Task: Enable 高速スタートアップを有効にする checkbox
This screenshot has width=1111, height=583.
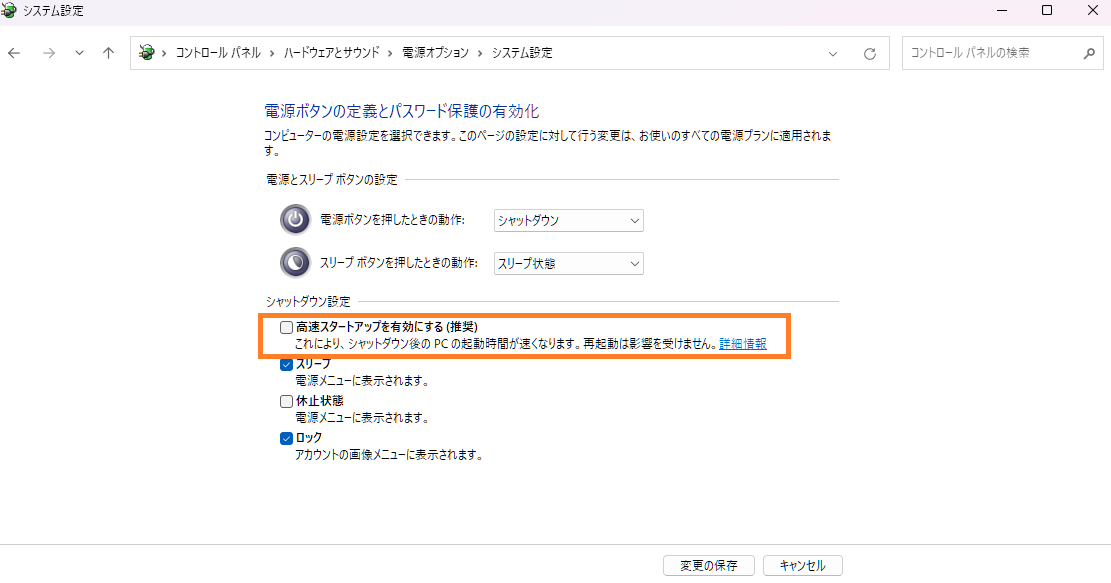Action: (x=286, y=327)
